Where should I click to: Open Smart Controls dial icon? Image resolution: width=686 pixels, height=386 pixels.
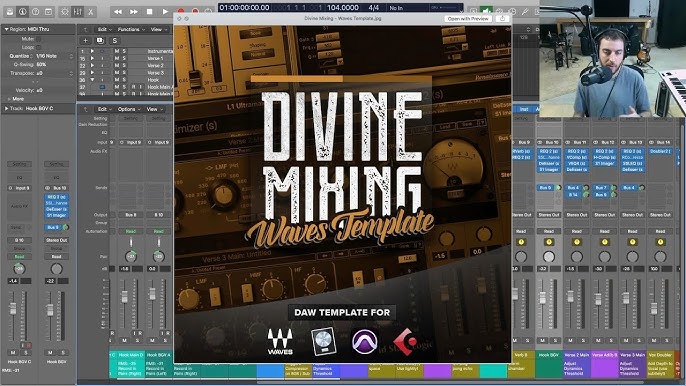tap(65, 11)
